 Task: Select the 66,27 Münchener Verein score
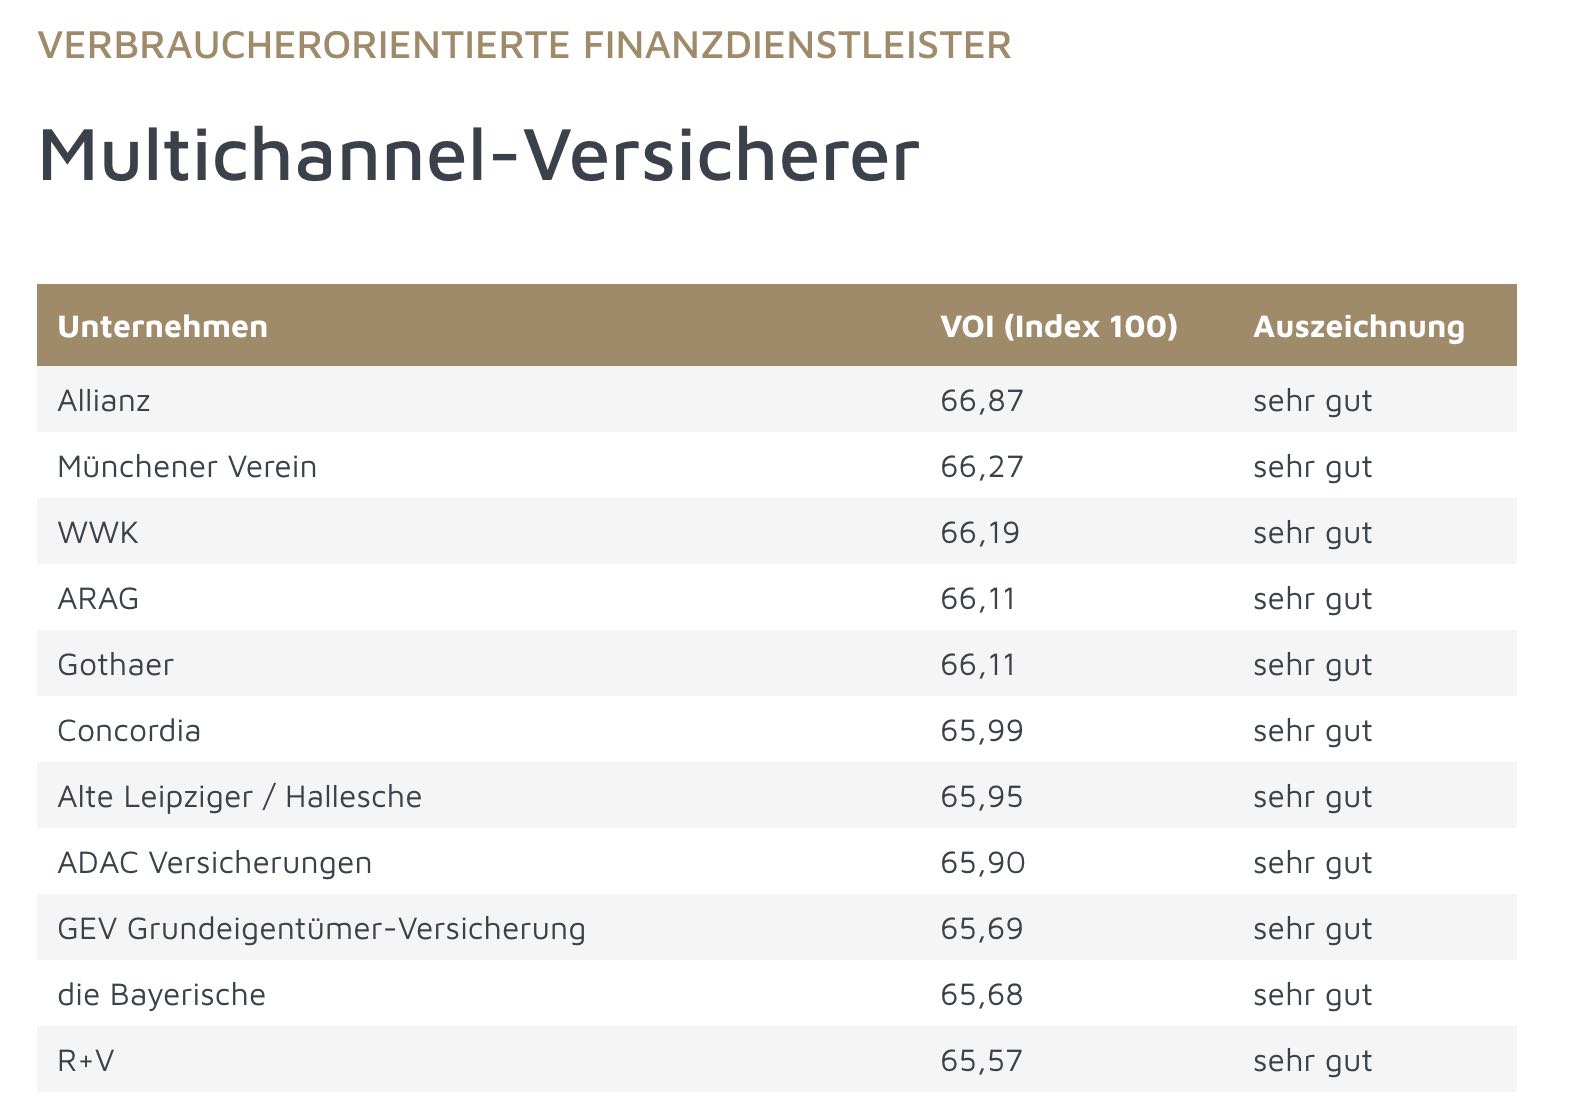coord(982,467)
